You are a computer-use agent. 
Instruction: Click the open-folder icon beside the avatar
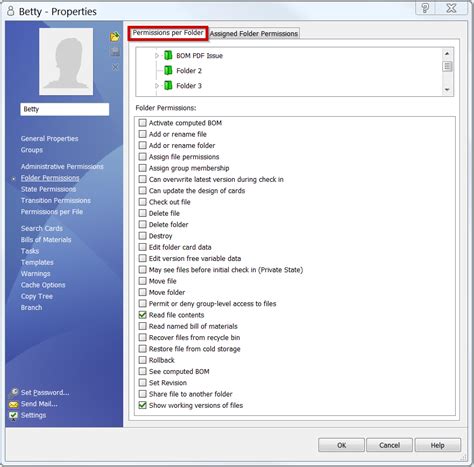115,36
